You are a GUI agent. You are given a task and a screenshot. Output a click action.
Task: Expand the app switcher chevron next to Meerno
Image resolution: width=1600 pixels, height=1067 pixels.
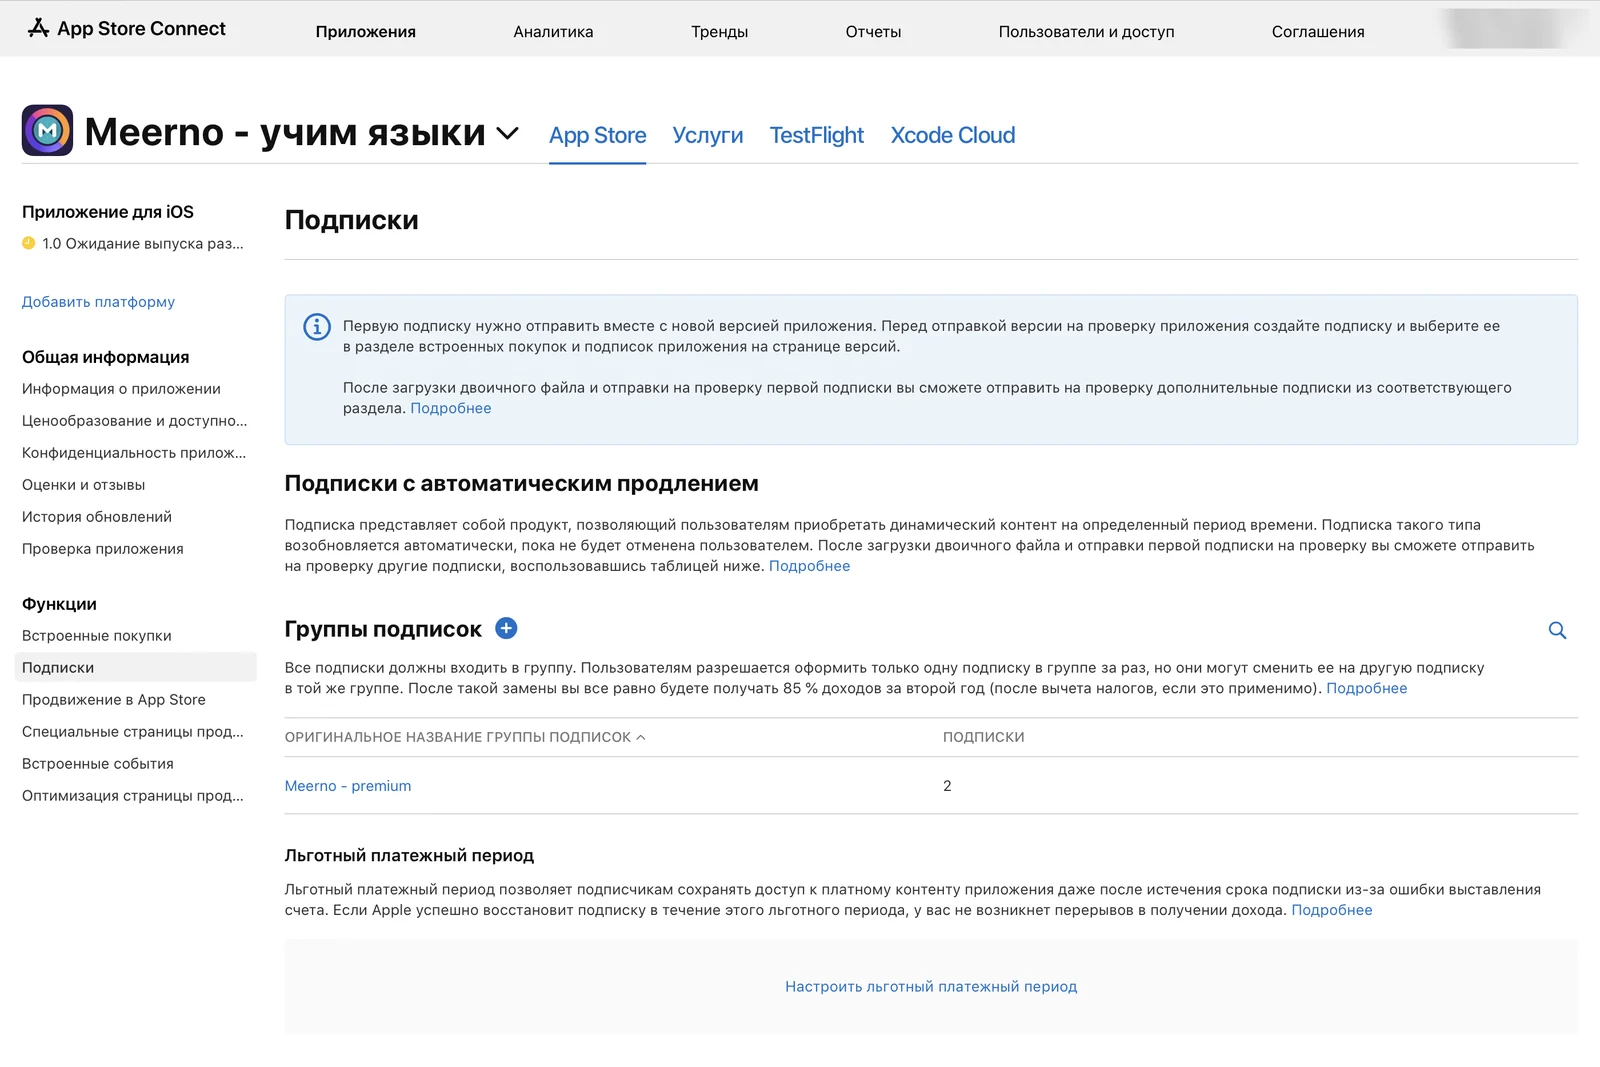[508, 133]
